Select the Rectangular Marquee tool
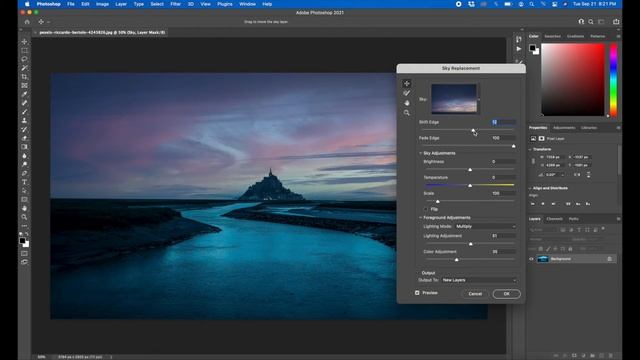Screen dimensions: 640x360 [24, 51]
